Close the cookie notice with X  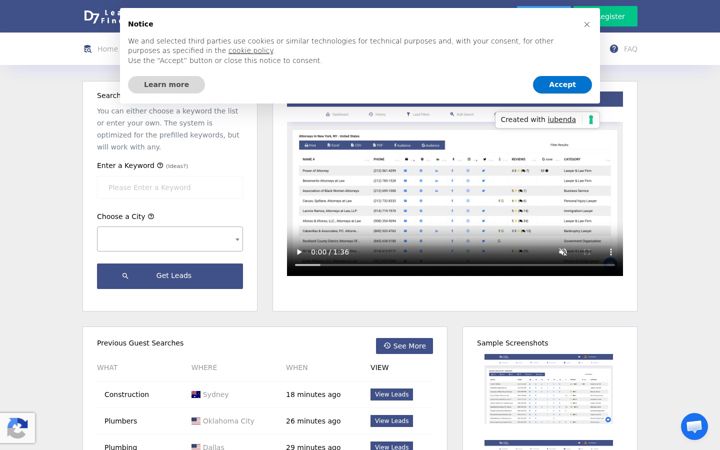pos(586,24)
